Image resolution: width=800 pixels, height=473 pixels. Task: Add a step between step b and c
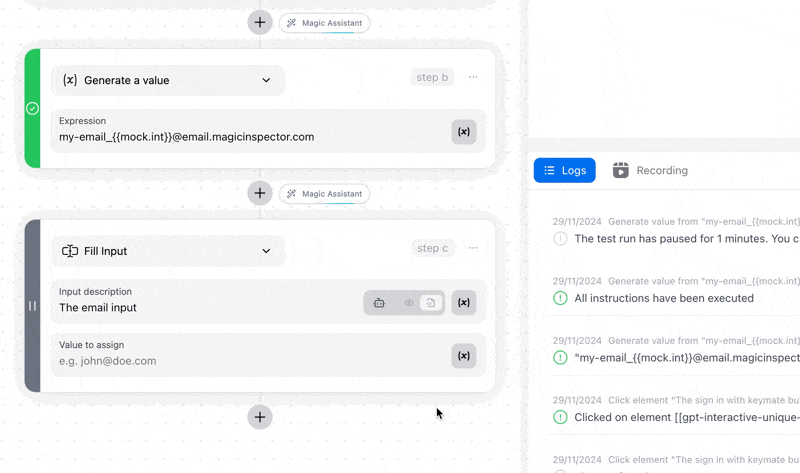260,193
